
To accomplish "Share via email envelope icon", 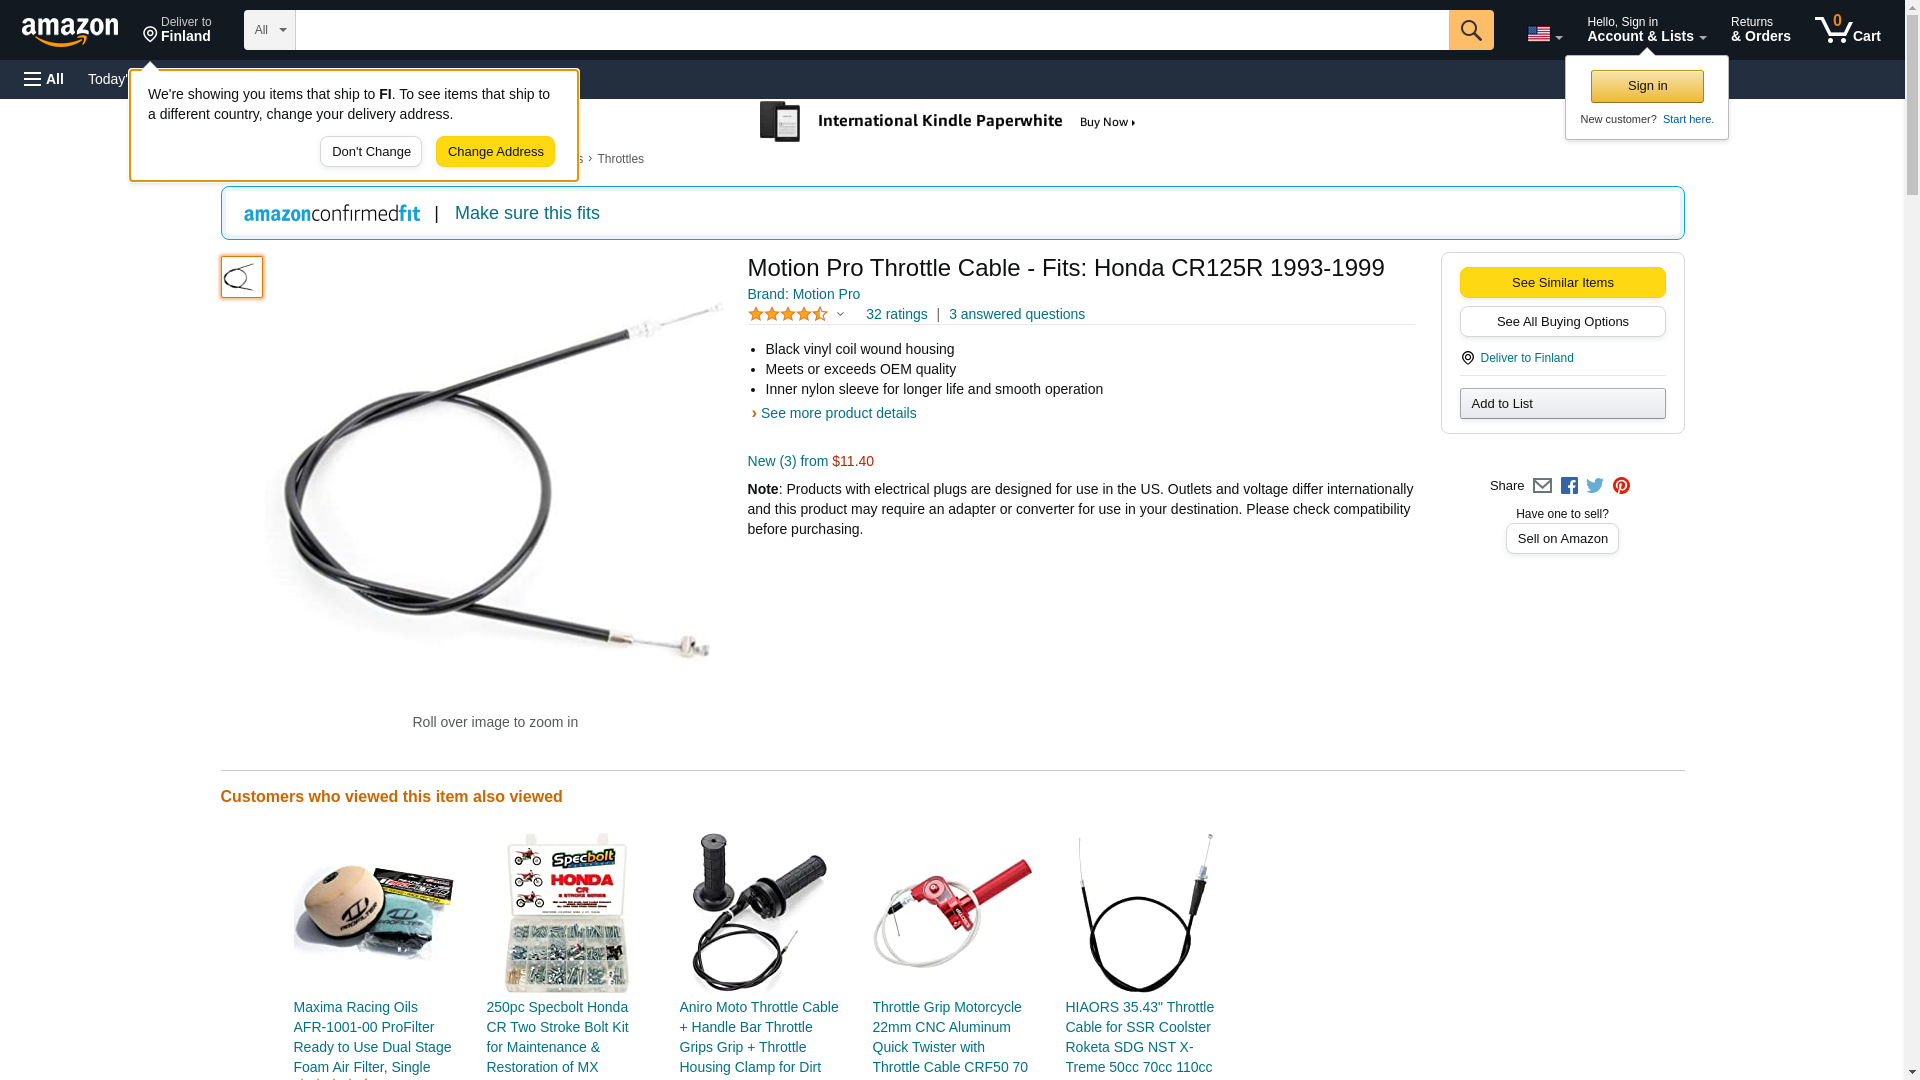I will tap(1542, 486).
